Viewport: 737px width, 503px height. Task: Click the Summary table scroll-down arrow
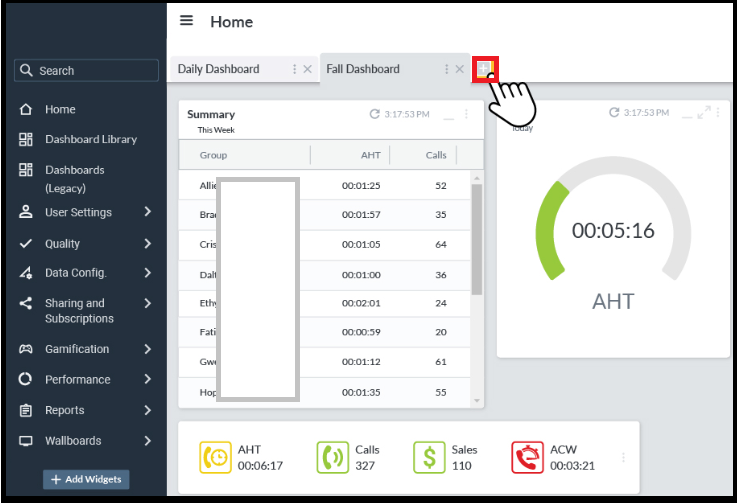click(477, 401)
